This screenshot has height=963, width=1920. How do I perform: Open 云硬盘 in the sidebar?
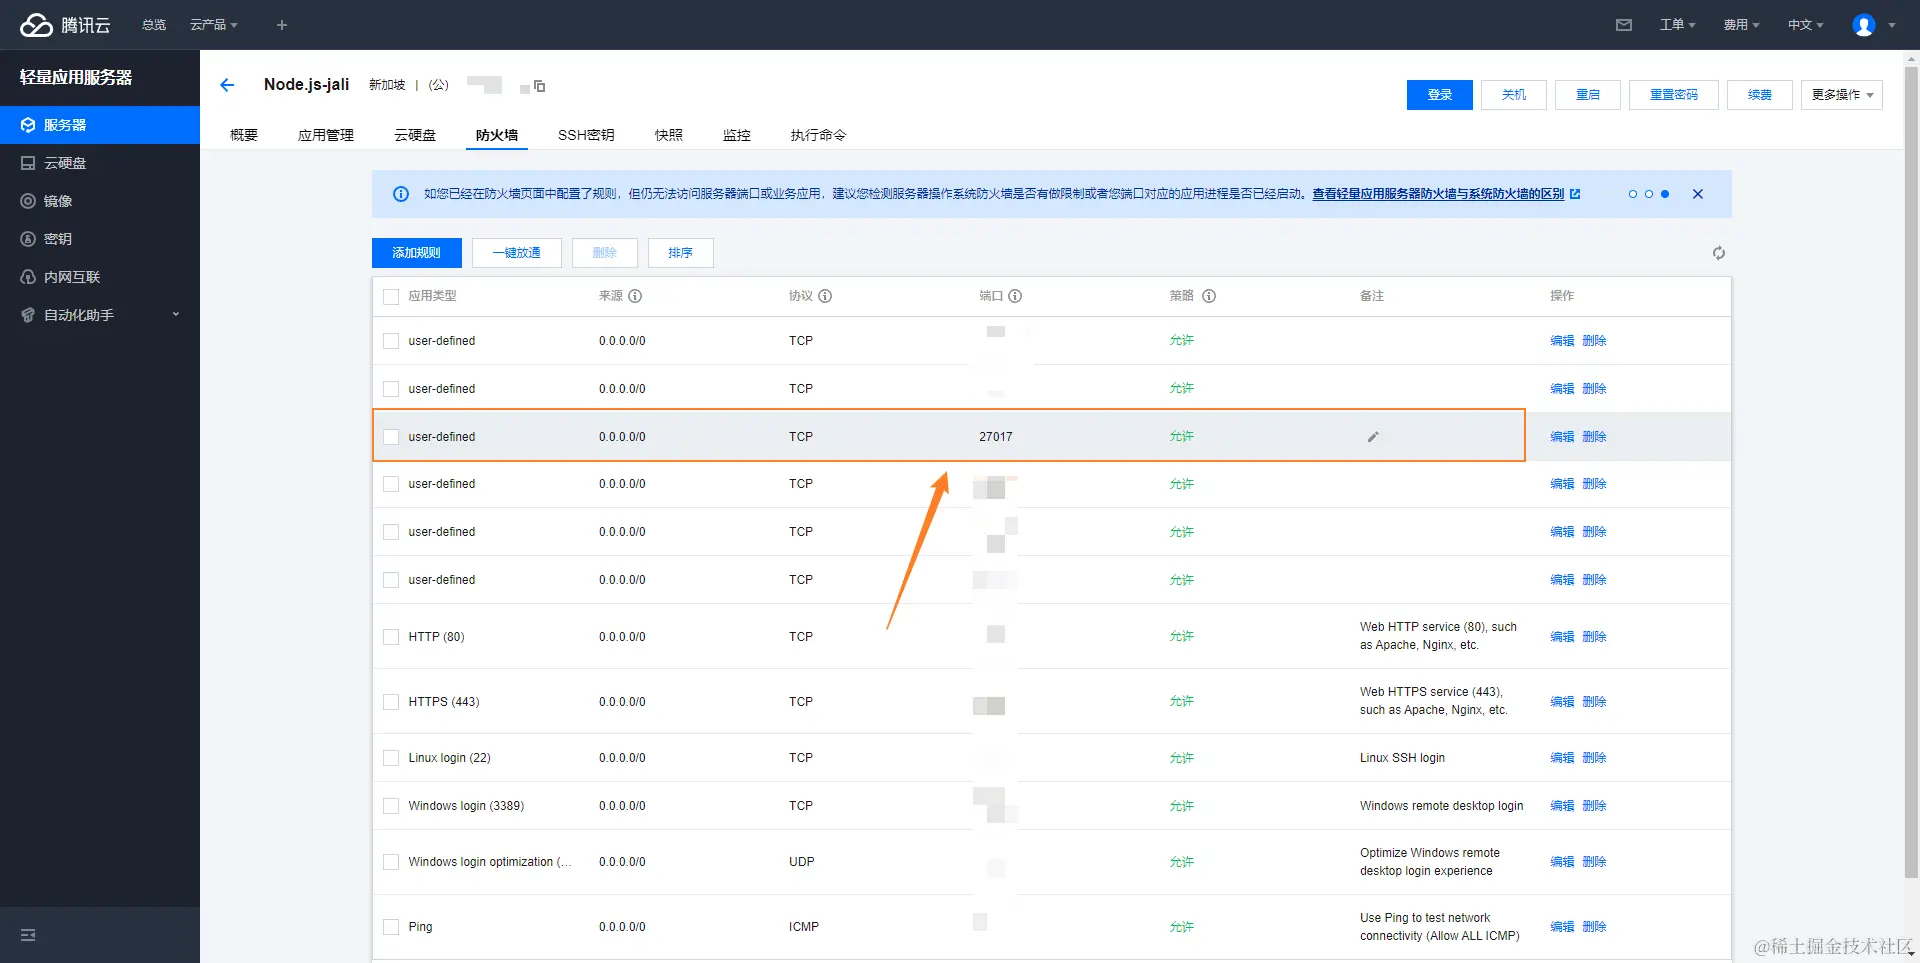[100, 163]
